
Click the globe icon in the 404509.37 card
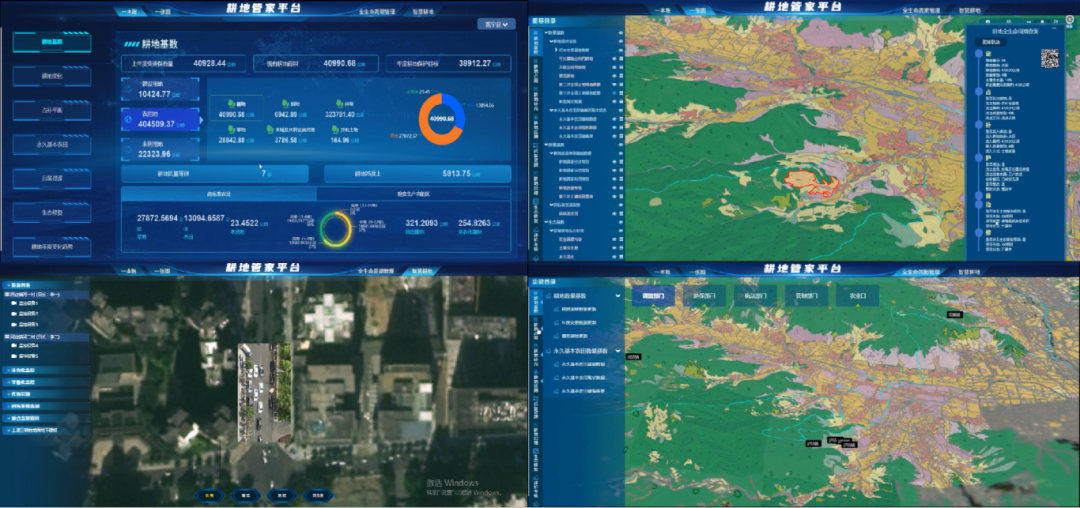click(x=127, y=118)
